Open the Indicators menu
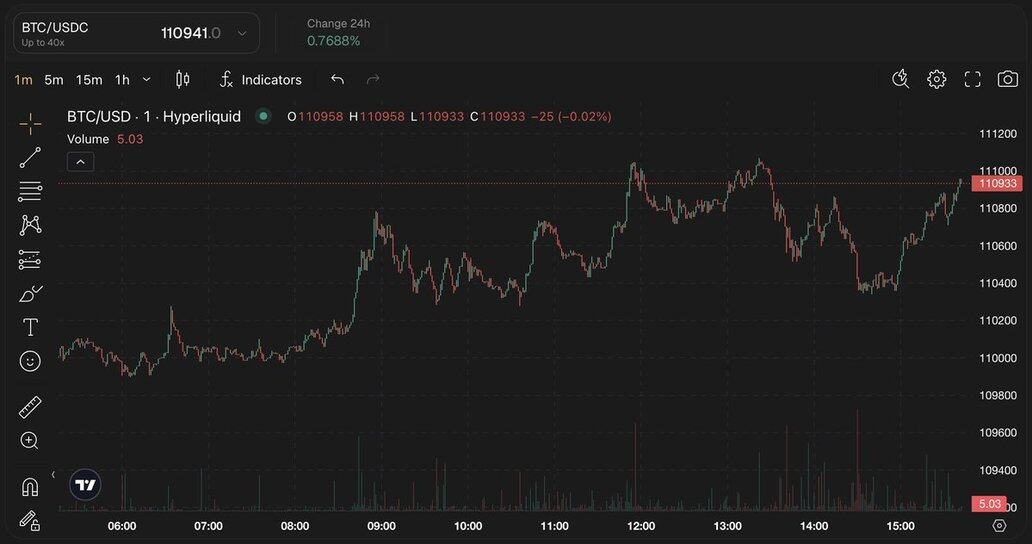Viewport: 1032px width, 544px height. 260,79
